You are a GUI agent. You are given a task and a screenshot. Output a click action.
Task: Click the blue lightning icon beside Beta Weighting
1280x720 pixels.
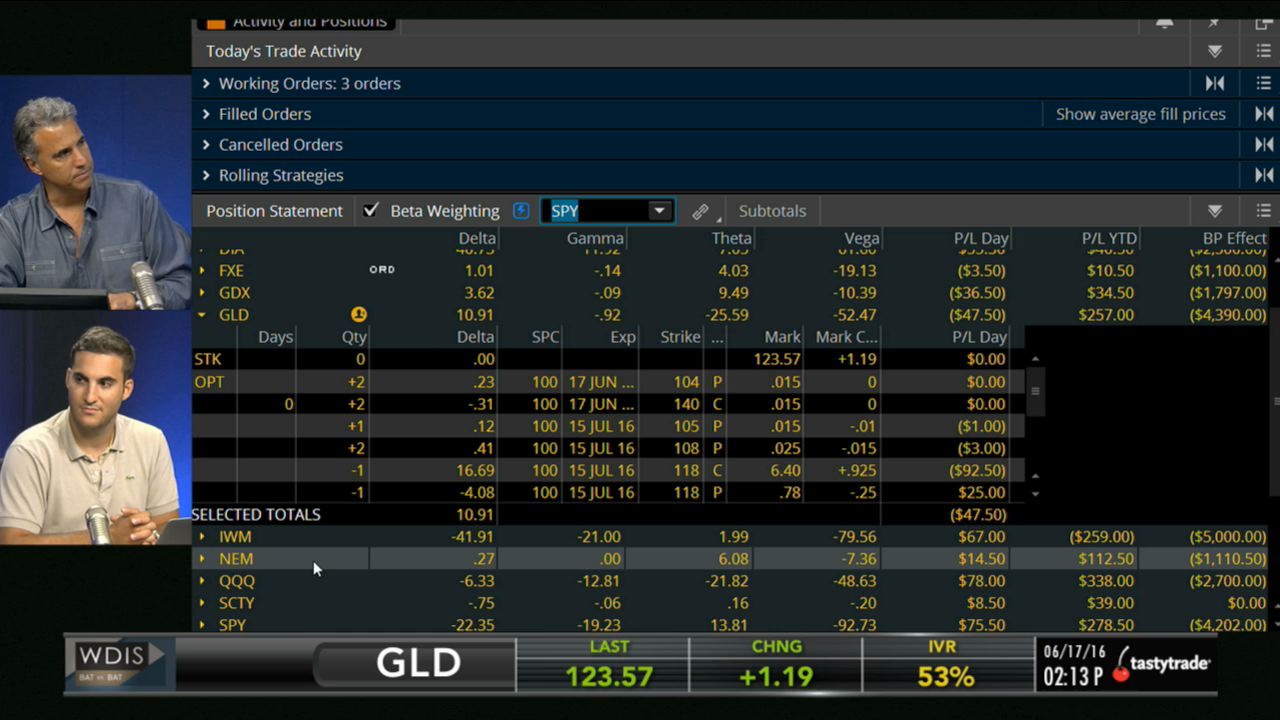(520, 211)
